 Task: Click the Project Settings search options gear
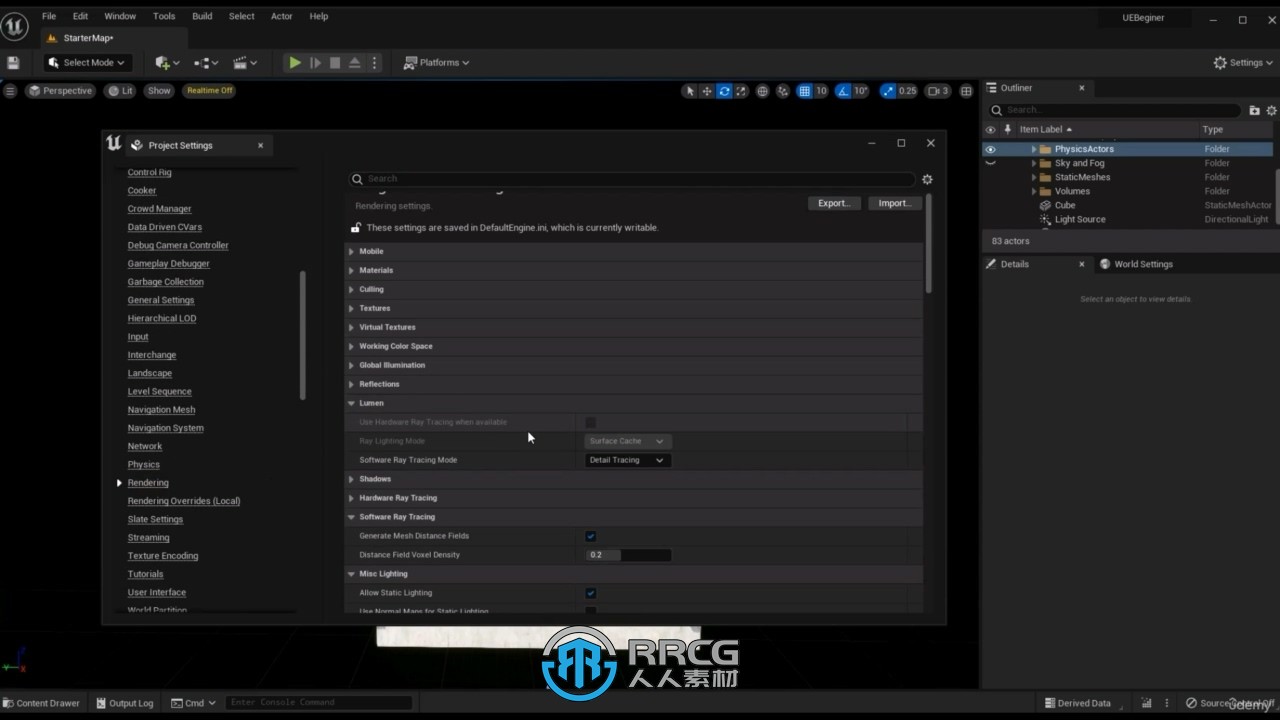(927, 179)
